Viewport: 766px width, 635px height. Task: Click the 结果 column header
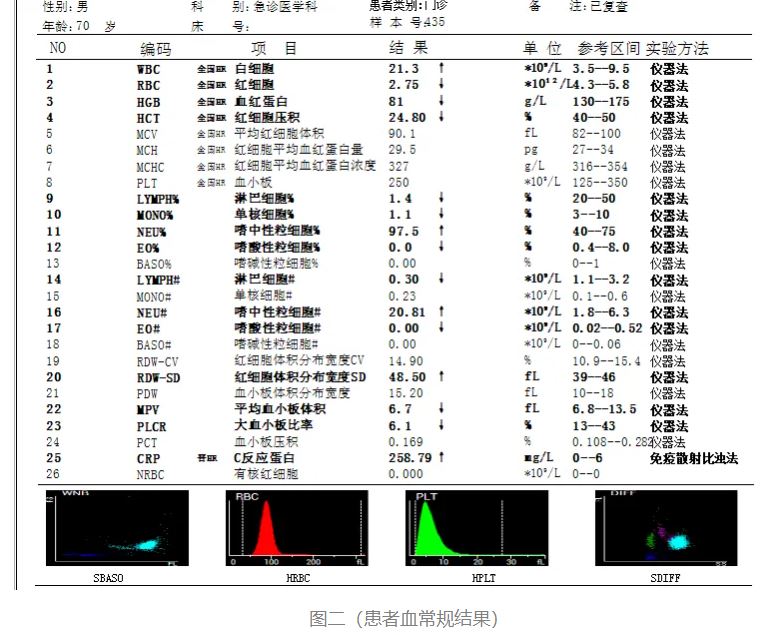coord(408,48)
